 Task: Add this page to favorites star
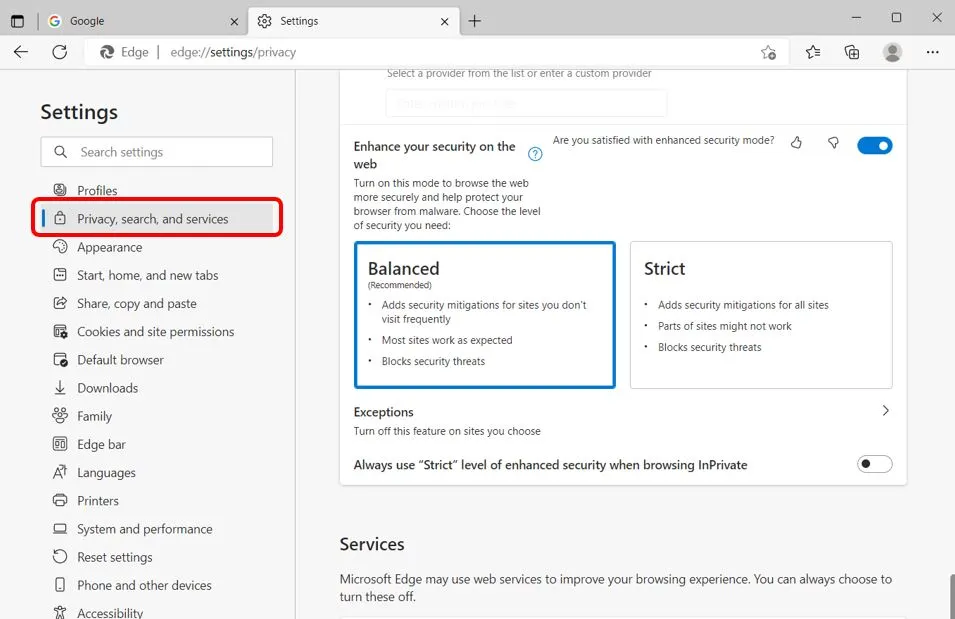[768, 52]
